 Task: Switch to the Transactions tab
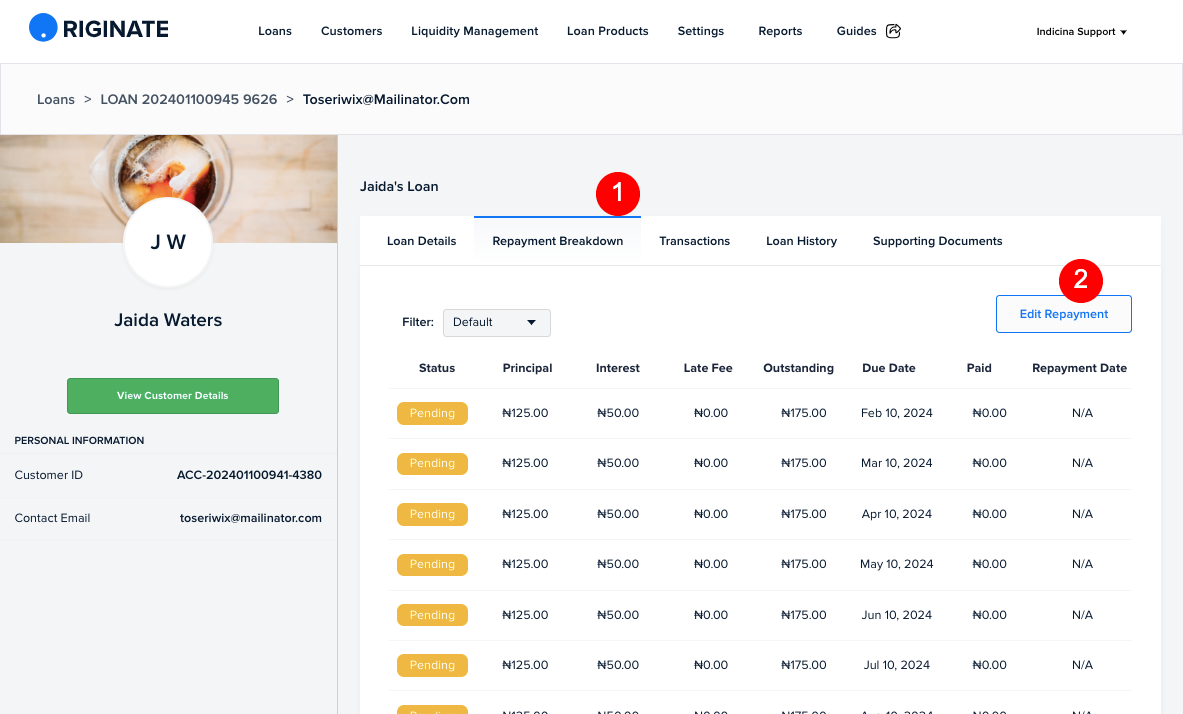click(x=695, y=241)
